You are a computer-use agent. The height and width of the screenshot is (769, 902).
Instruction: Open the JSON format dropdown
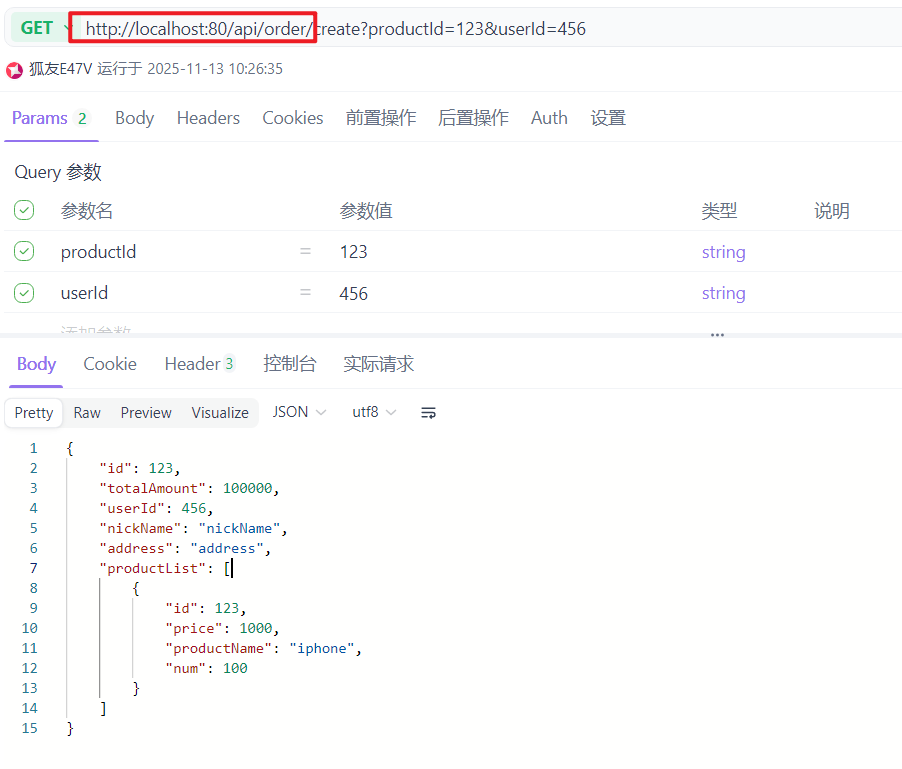pos(299,412)
